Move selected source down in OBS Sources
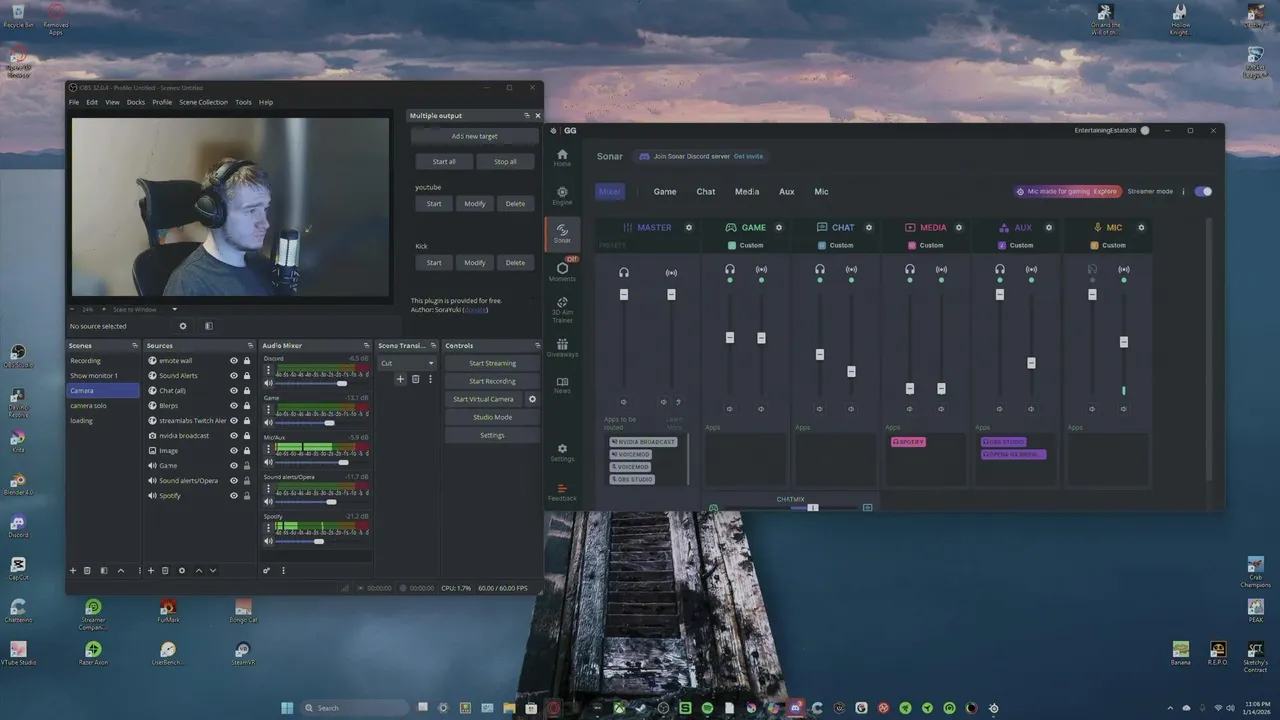Screen dimensions: 1280x720 point(212,570)
